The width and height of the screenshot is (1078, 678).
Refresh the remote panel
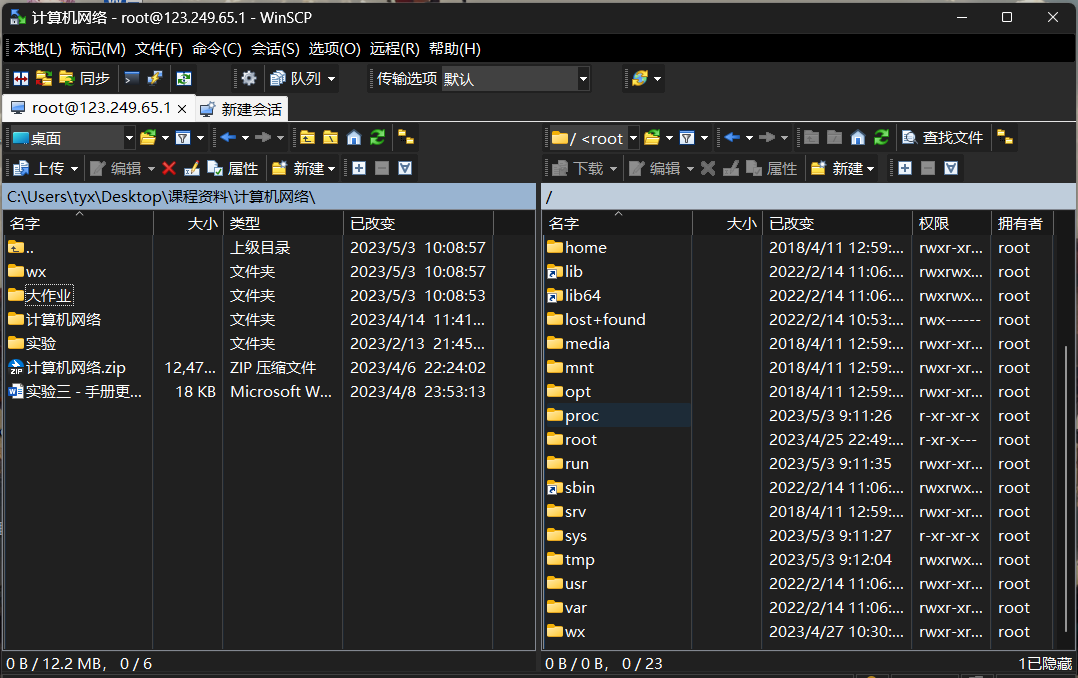(x=881, y=138)
